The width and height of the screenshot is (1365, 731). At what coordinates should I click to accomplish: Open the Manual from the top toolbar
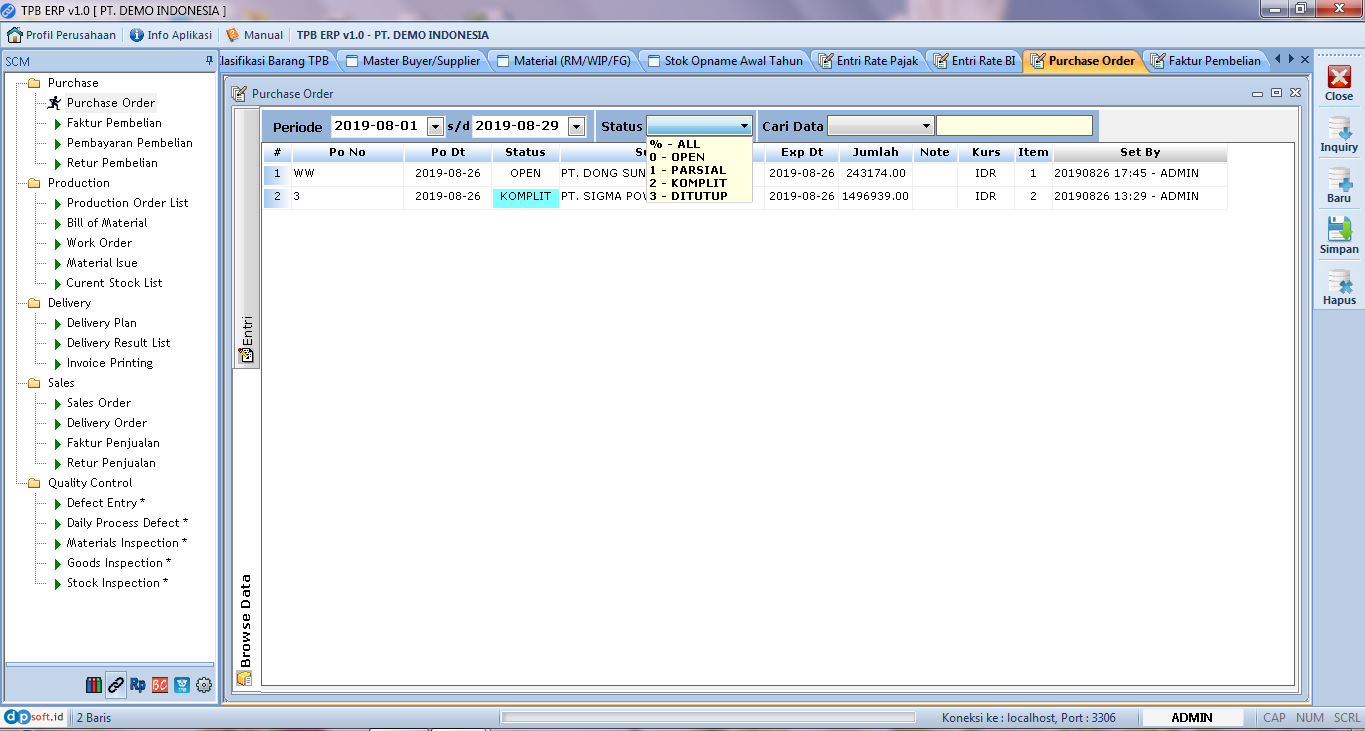pos(253,34)
